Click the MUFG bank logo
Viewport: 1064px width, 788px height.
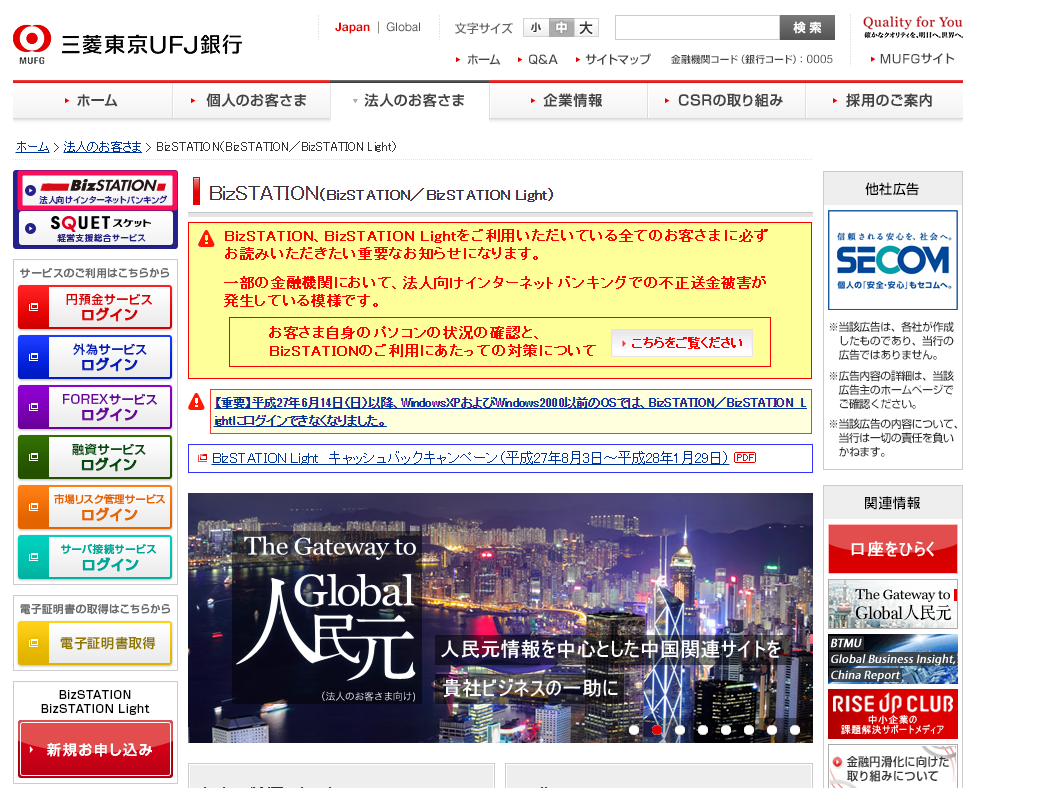click(x=34, y=42)
